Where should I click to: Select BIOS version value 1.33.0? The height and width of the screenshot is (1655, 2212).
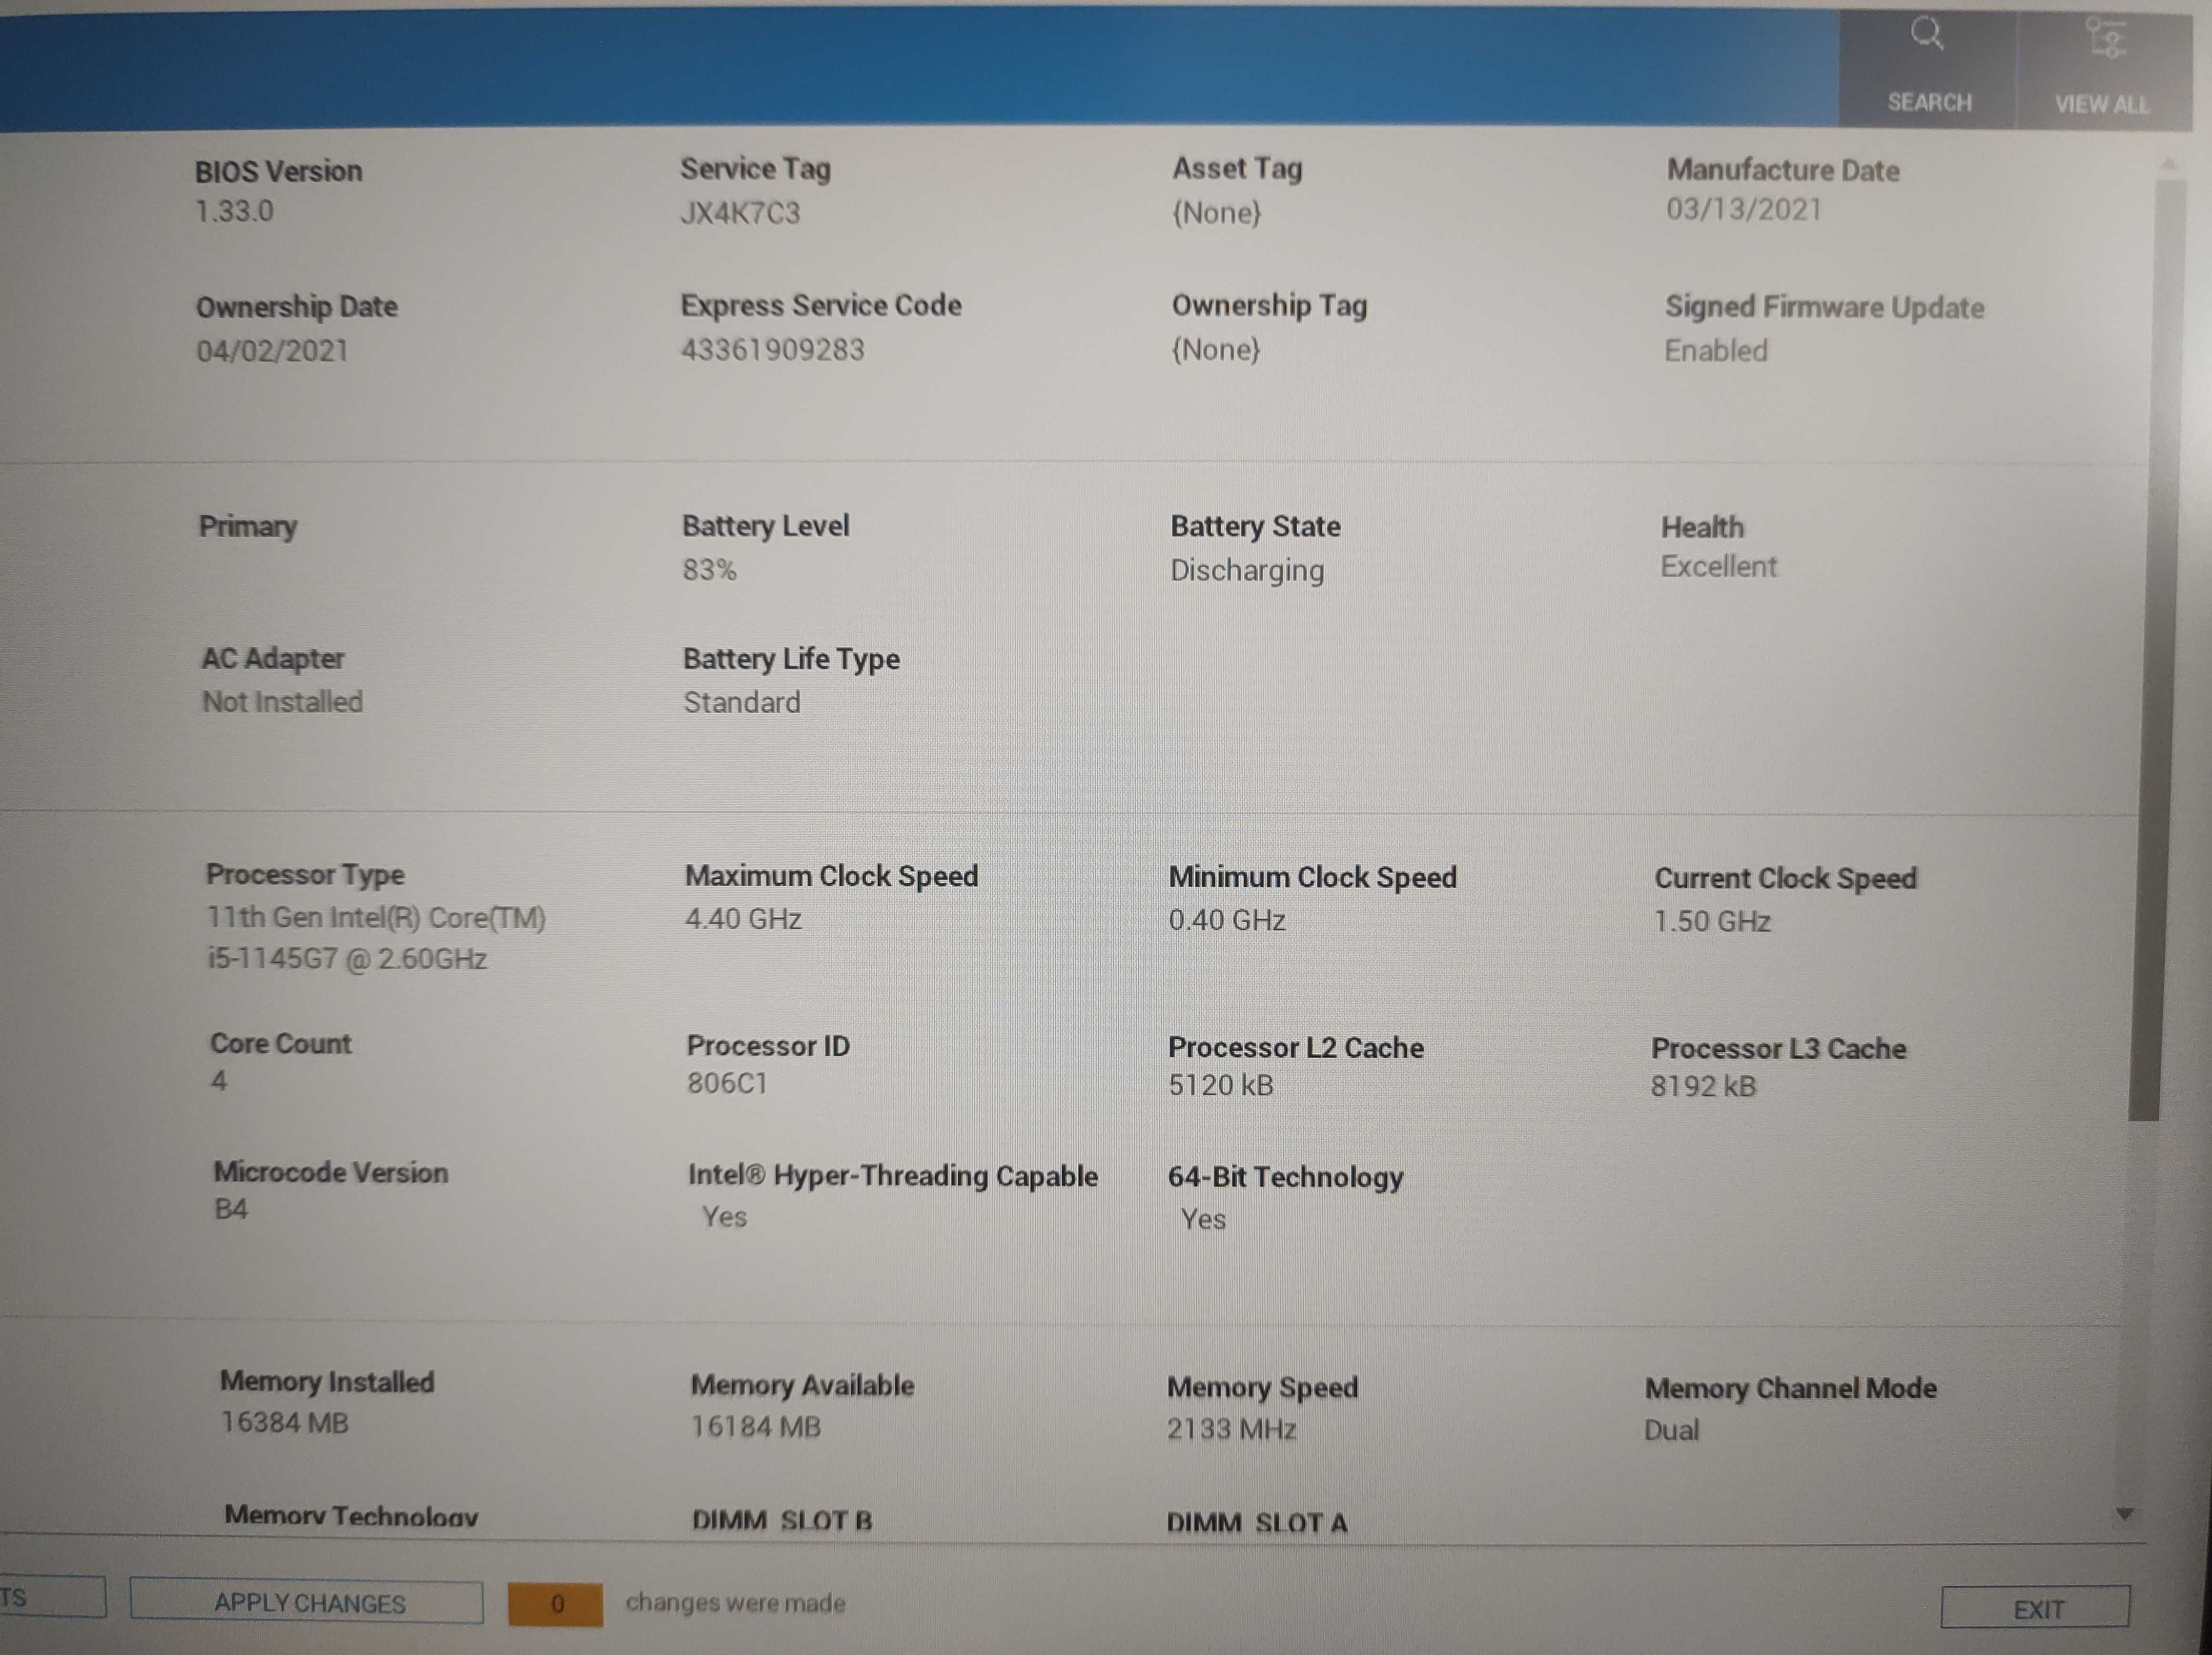(234, 211)
